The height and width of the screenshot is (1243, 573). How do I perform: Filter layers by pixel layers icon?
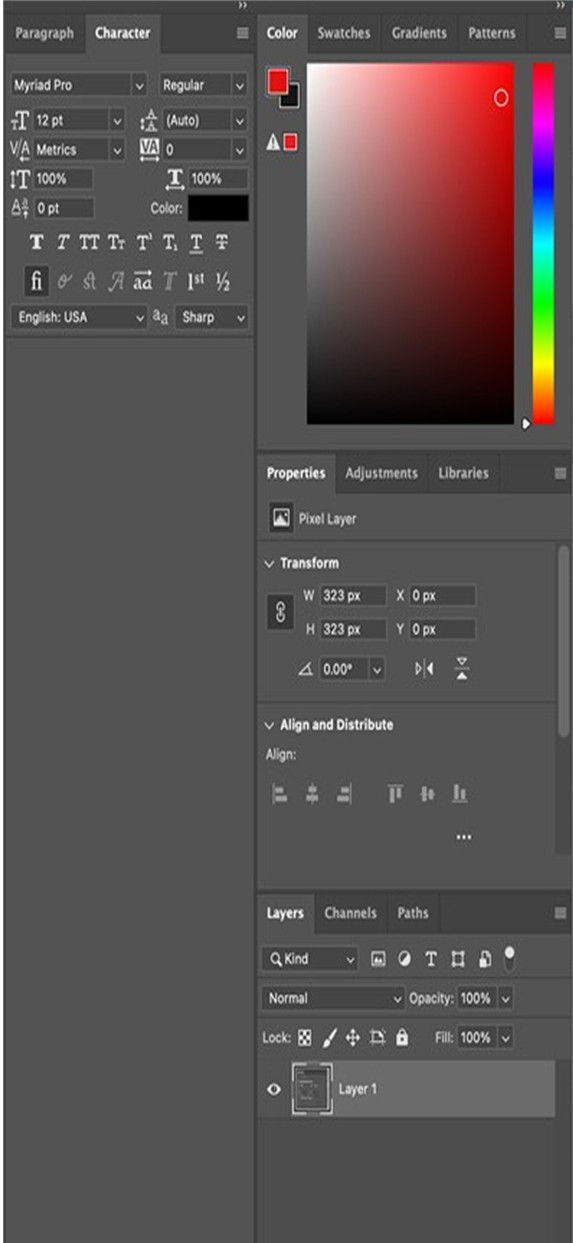378,959
